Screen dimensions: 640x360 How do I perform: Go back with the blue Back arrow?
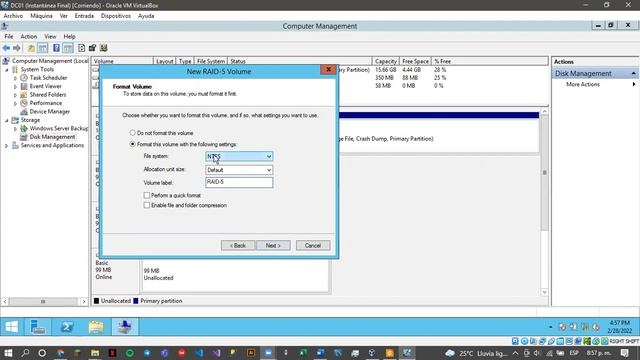(x=6, y=48)
